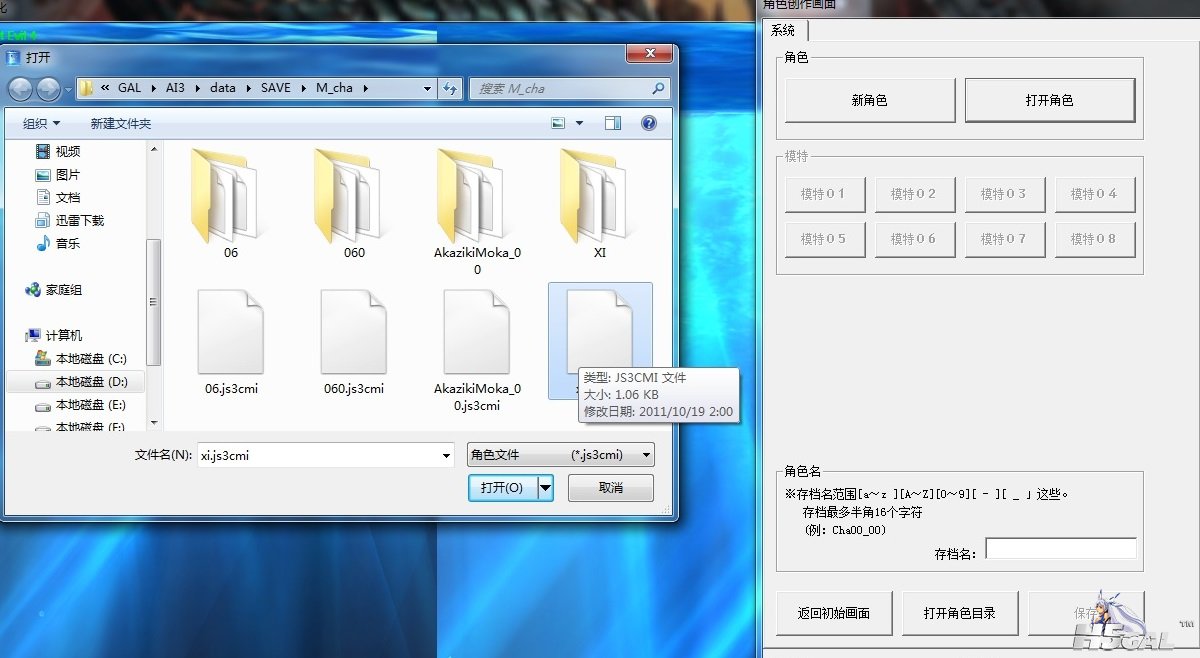The height and width of the screenshot is (658, 1200).
Task: Click the help question mark icon
Action: (x=648, y=123)
